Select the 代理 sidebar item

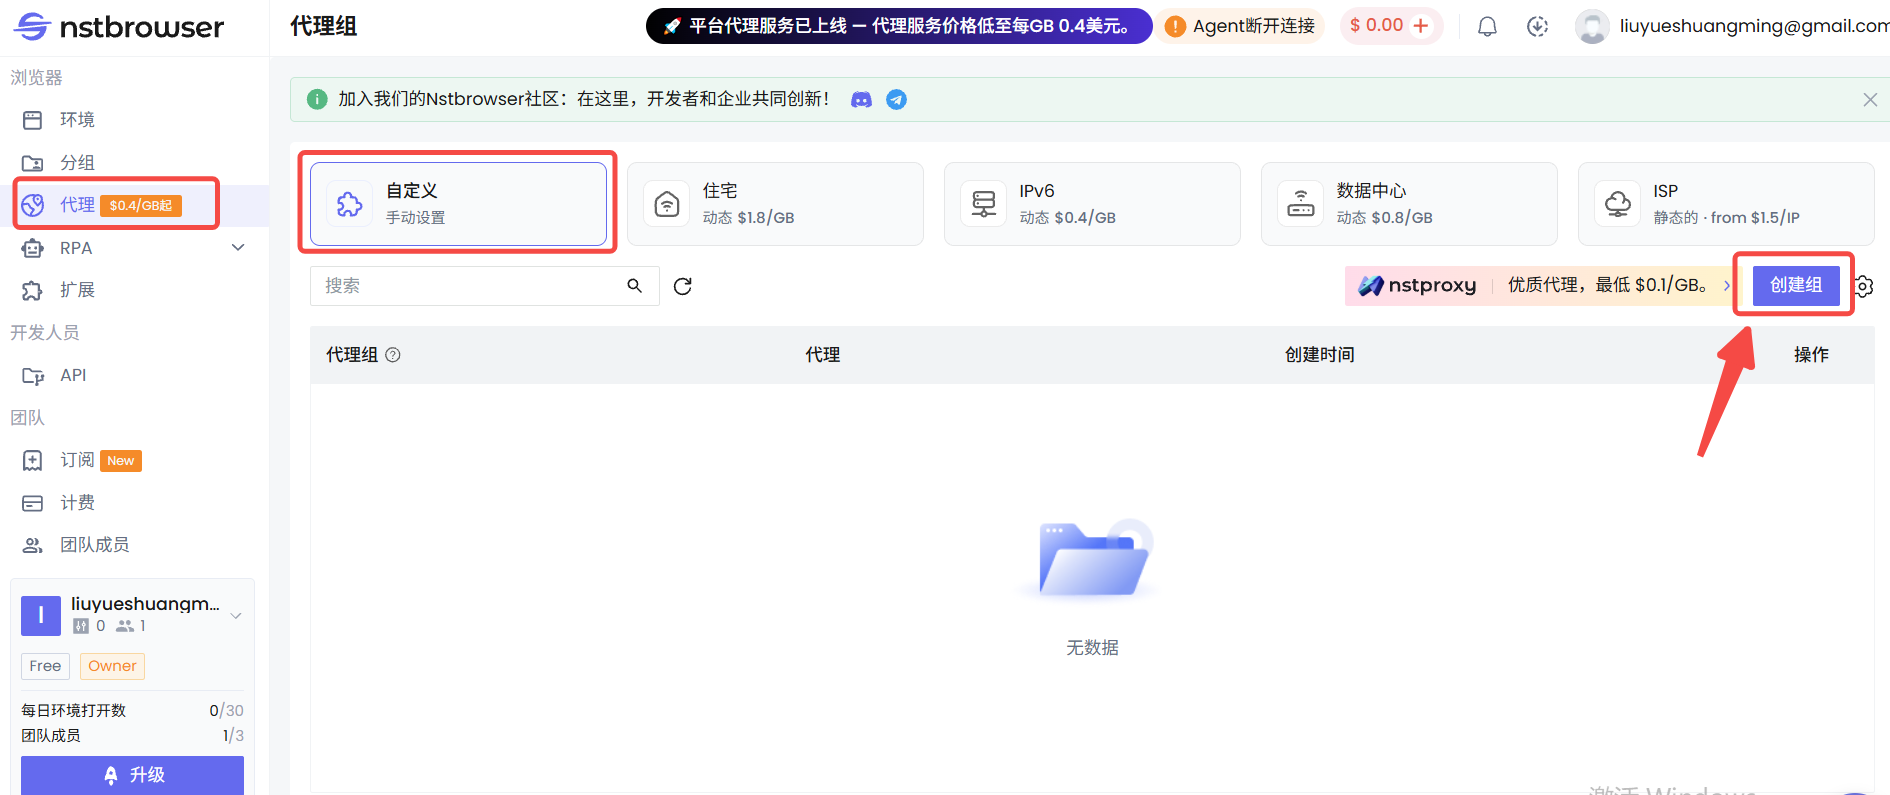coord(134,205)
